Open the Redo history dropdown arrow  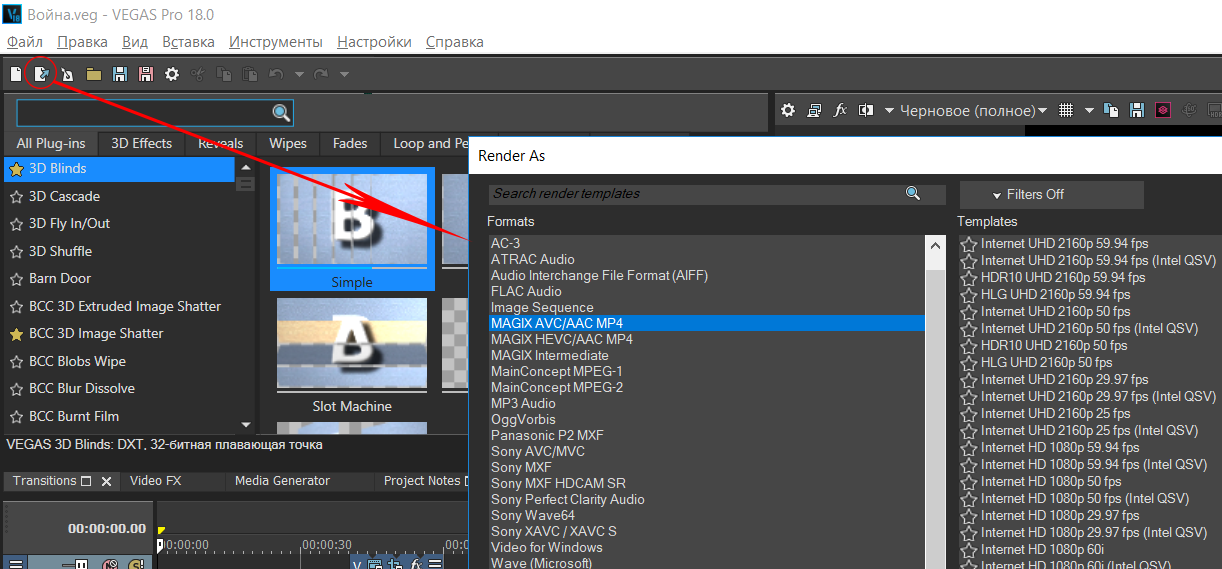click(344, 74)
